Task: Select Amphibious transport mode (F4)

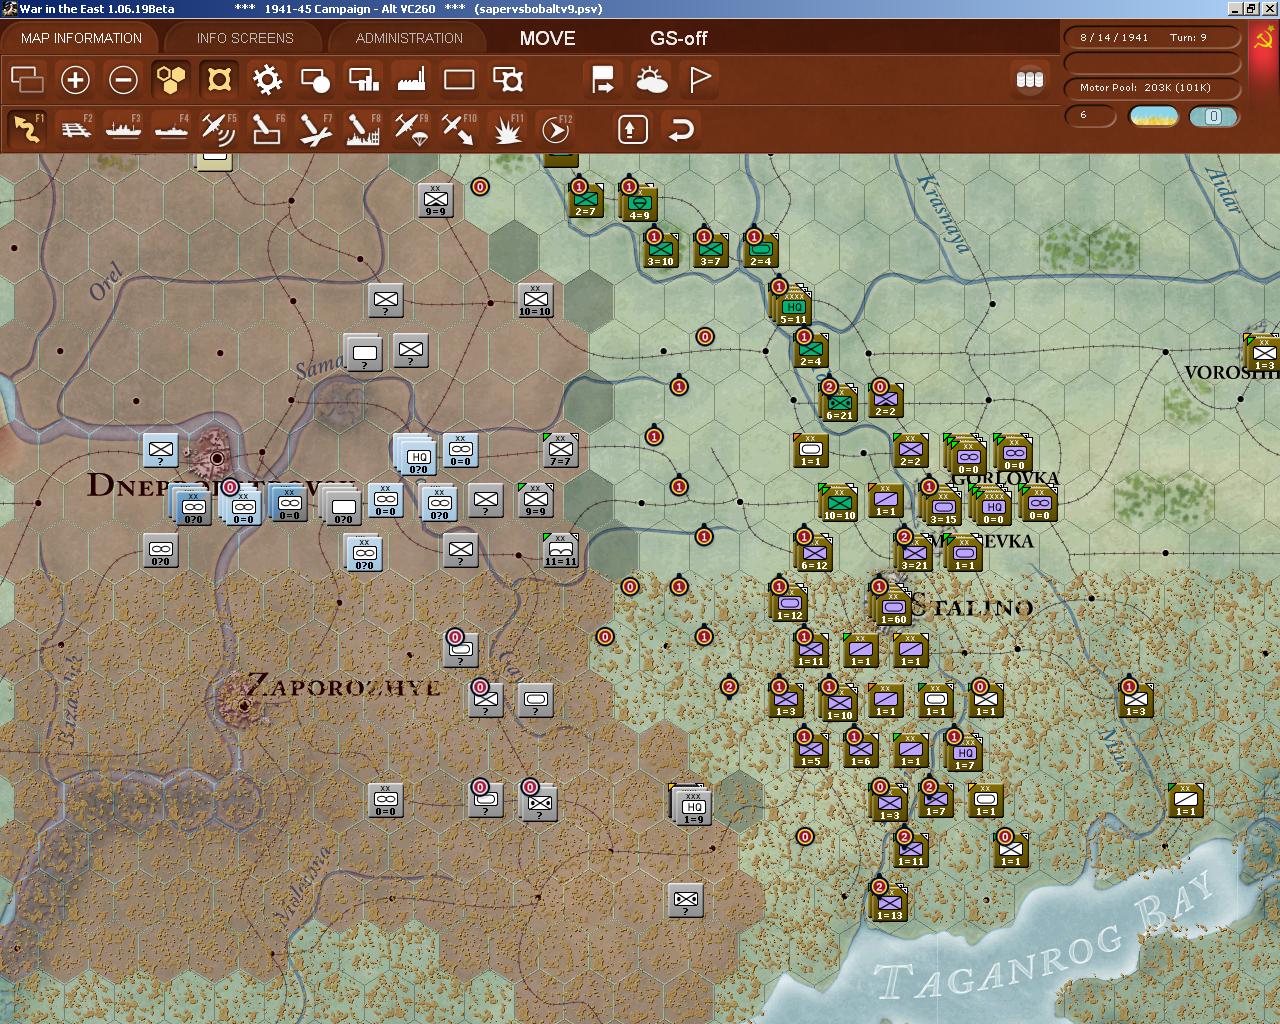Action: click(171, 129)
